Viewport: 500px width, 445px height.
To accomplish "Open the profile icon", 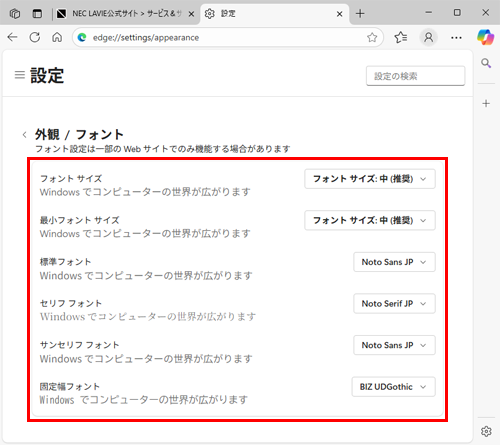I will (x=428, y=37).
